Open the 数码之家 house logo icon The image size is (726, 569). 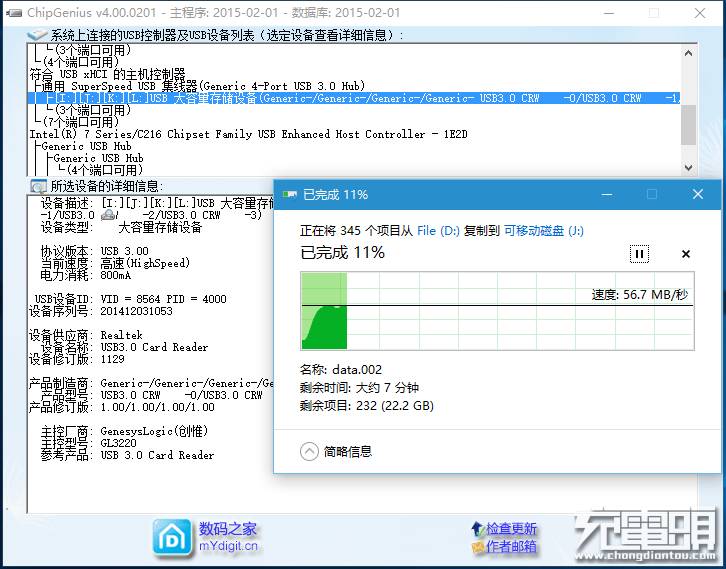coord(172,537)
